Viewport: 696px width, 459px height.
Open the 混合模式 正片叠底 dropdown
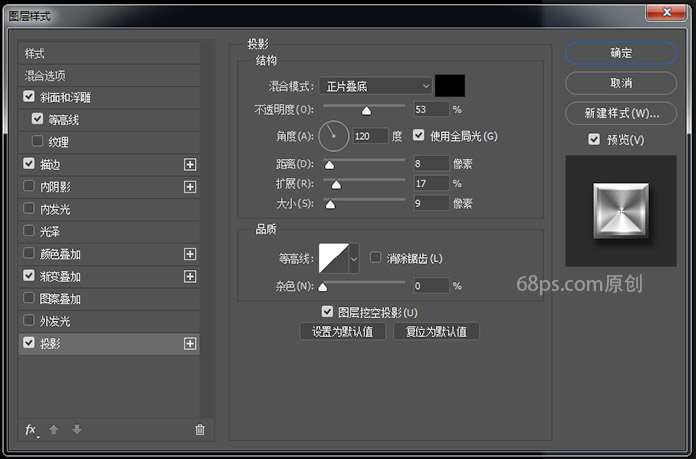(375, 86)
